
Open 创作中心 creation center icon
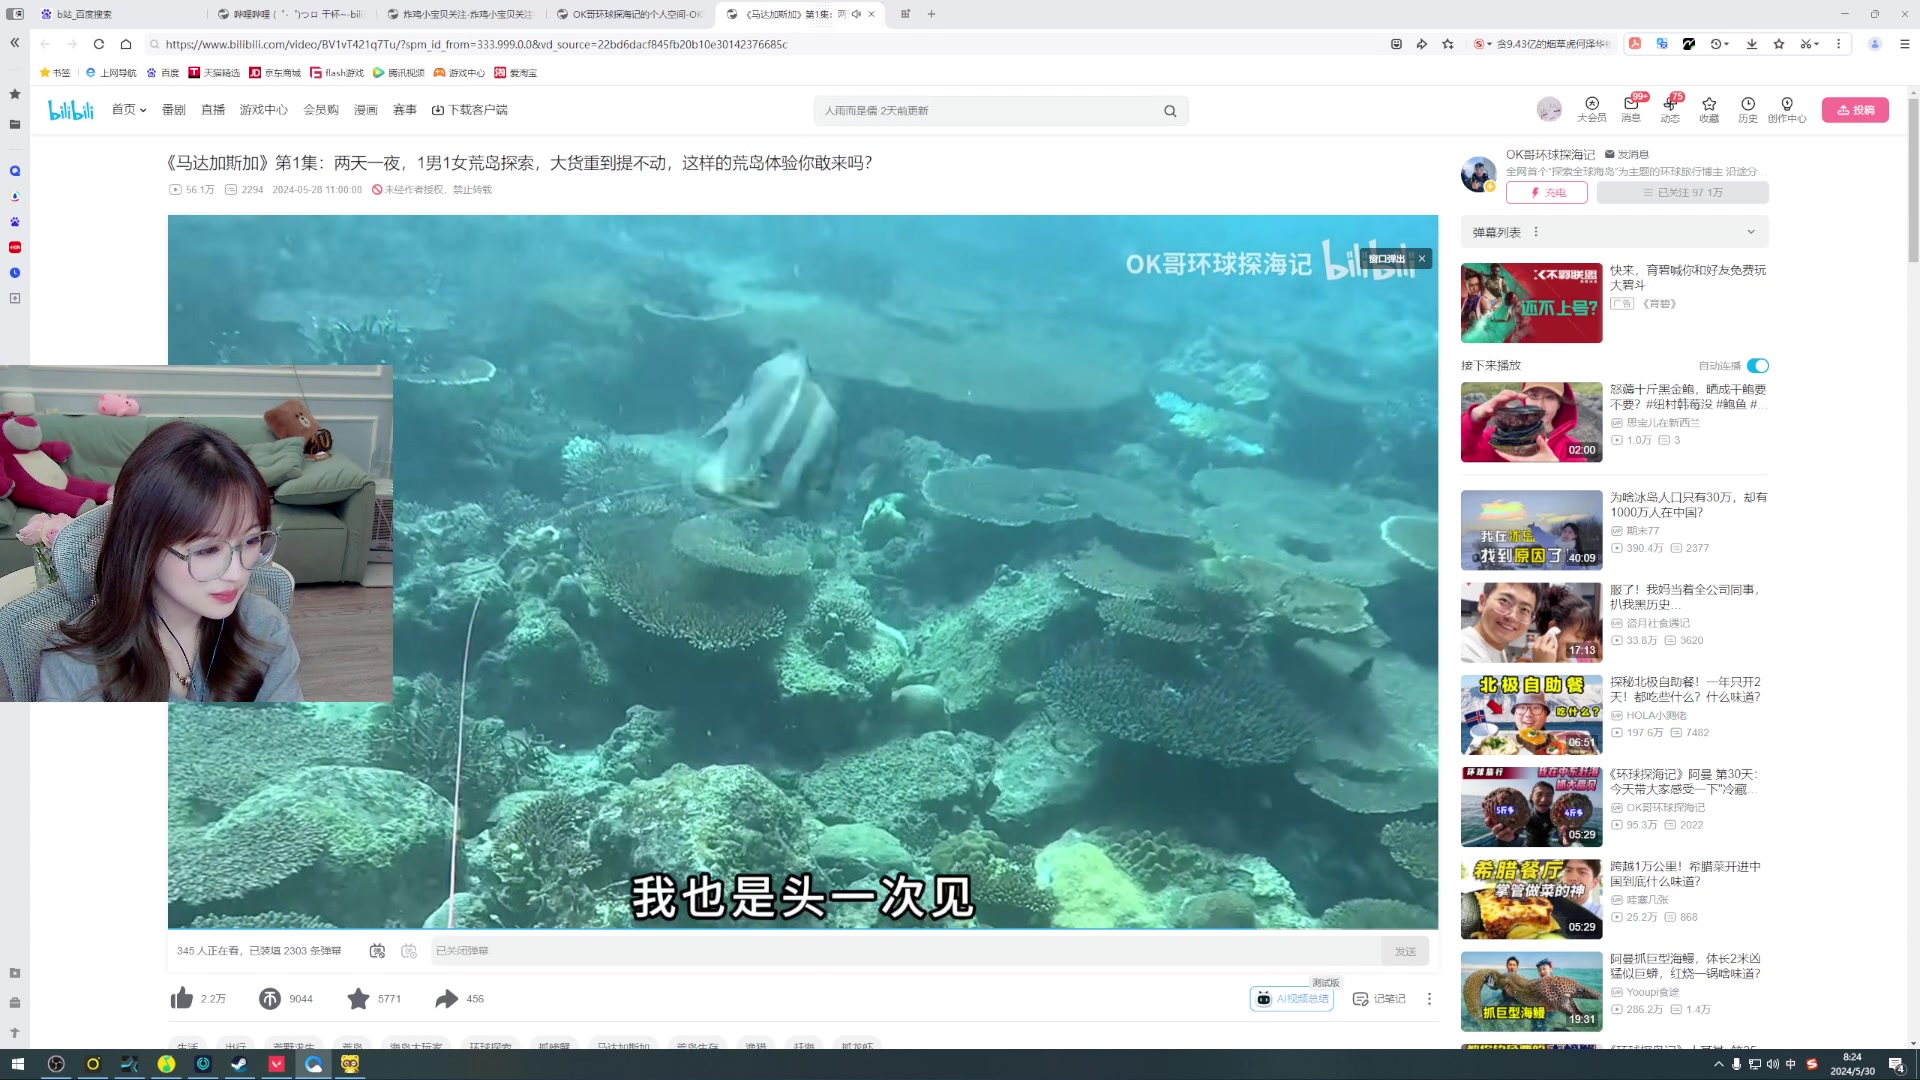(1786, 110)
